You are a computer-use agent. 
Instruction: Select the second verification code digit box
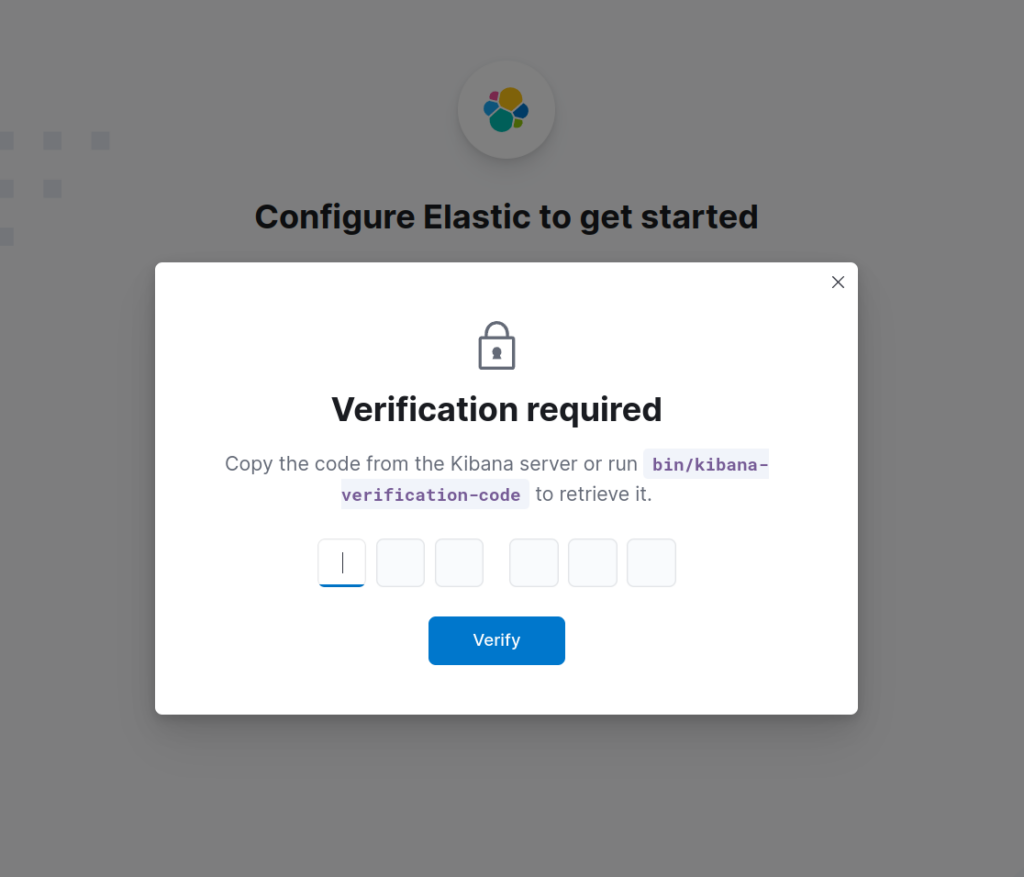(400, 563)
